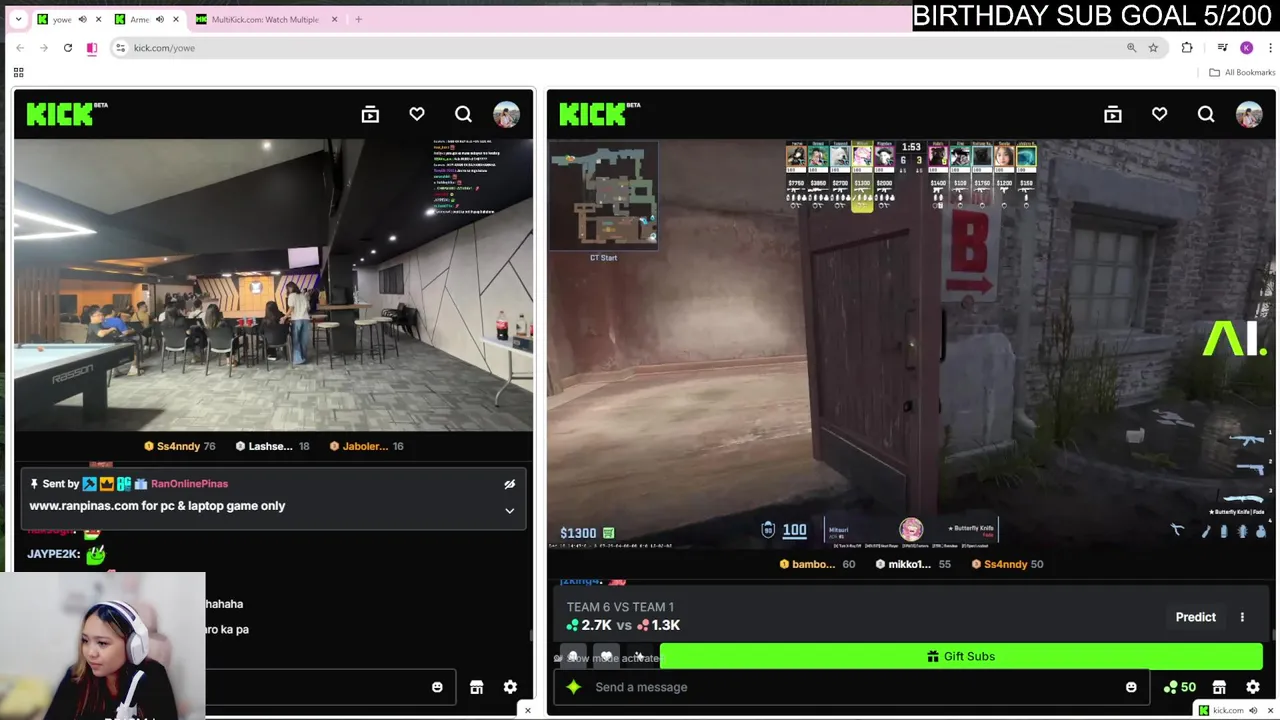Open the All Bookmarks folder

point(1242,72)
